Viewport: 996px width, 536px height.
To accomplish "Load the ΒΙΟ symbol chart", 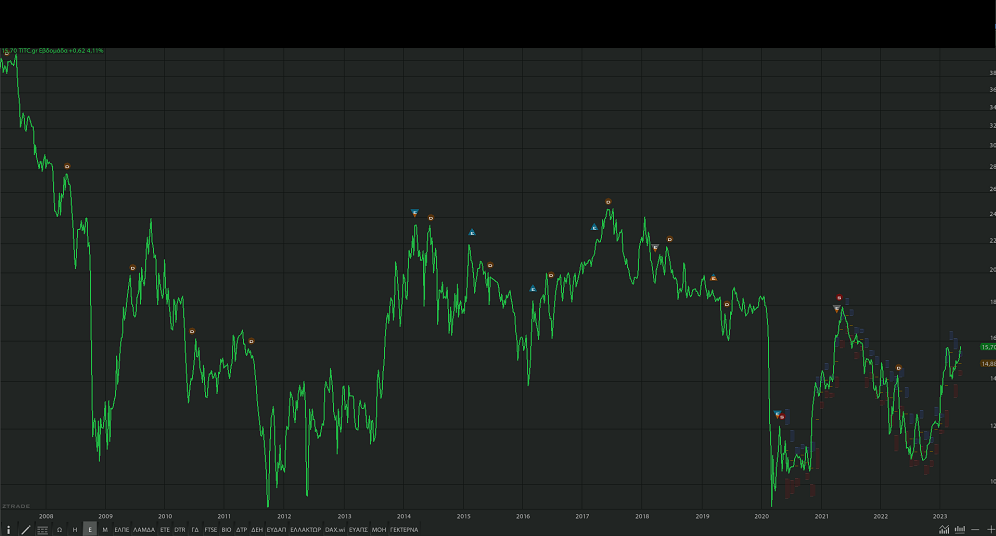I will (226, 530).
